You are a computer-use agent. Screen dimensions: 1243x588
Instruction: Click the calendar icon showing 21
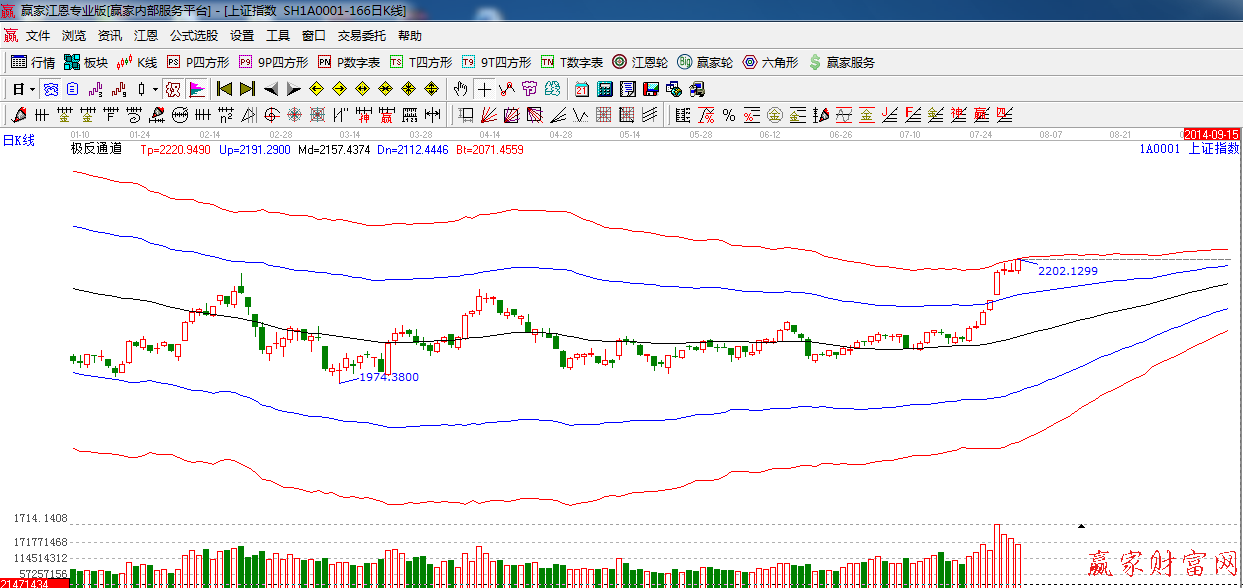(x=581, y=89)
